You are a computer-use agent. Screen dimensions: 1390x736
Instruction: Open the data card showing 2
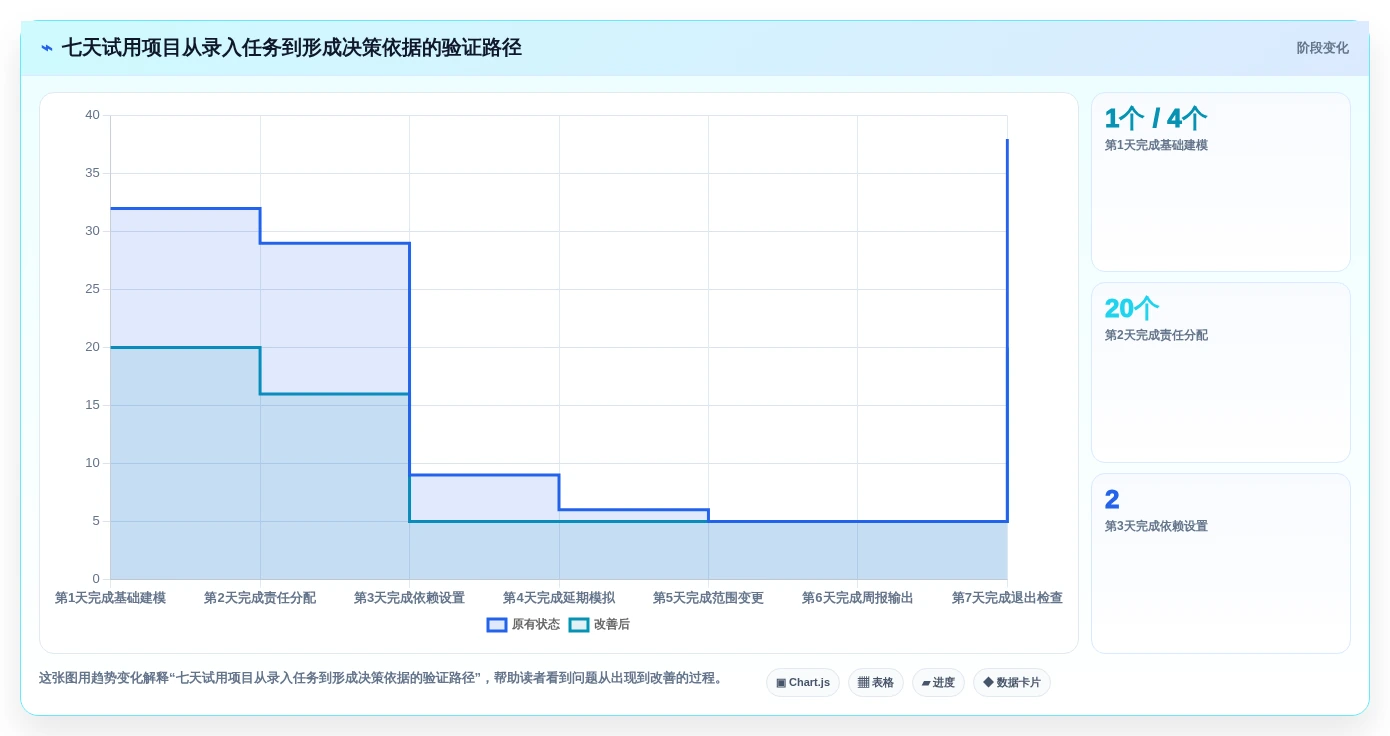(1221, 563)
